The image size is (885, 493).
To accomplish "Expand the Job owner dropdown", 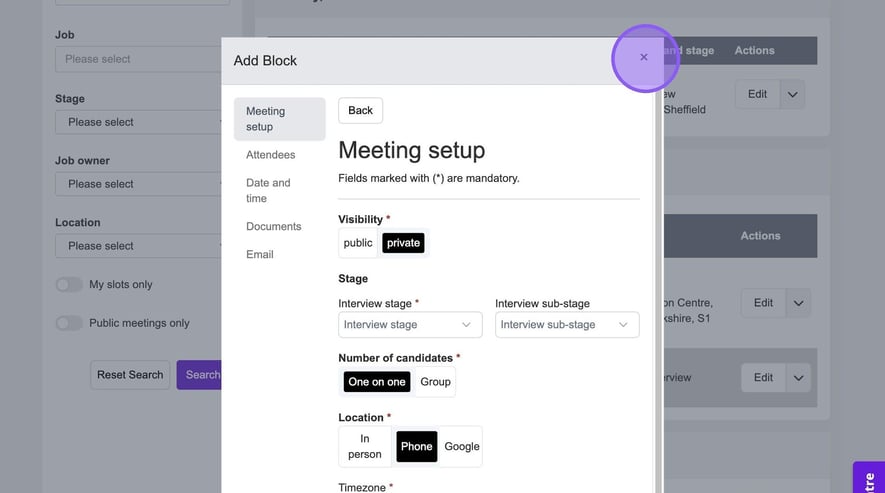I will [x=140, y=184].
